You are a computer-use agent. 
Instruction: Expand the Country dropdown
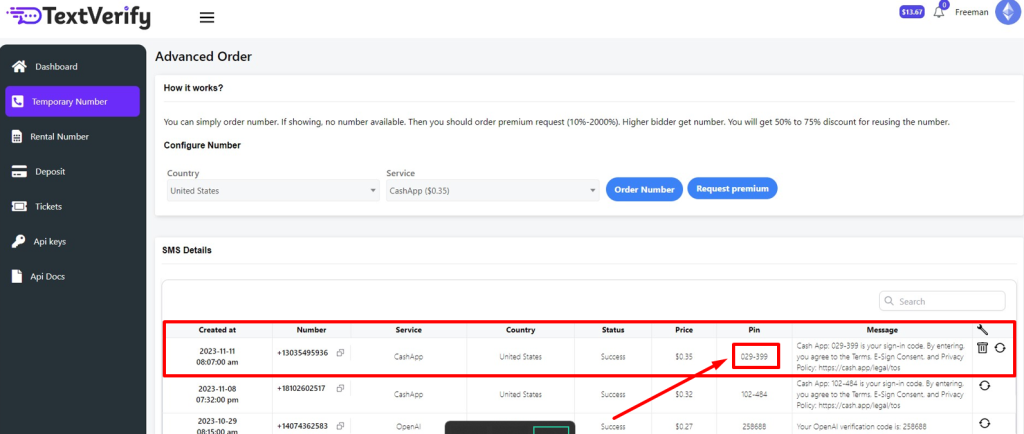pos(271,191)
